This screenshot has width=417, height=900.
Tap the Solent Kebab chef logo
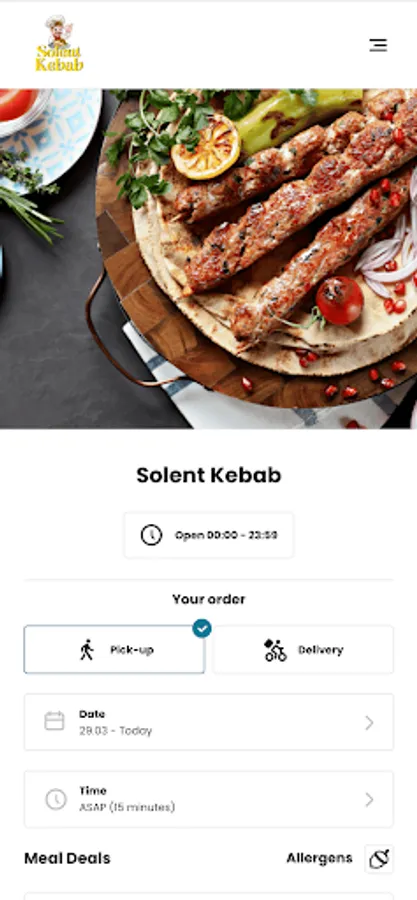point(59,44)
